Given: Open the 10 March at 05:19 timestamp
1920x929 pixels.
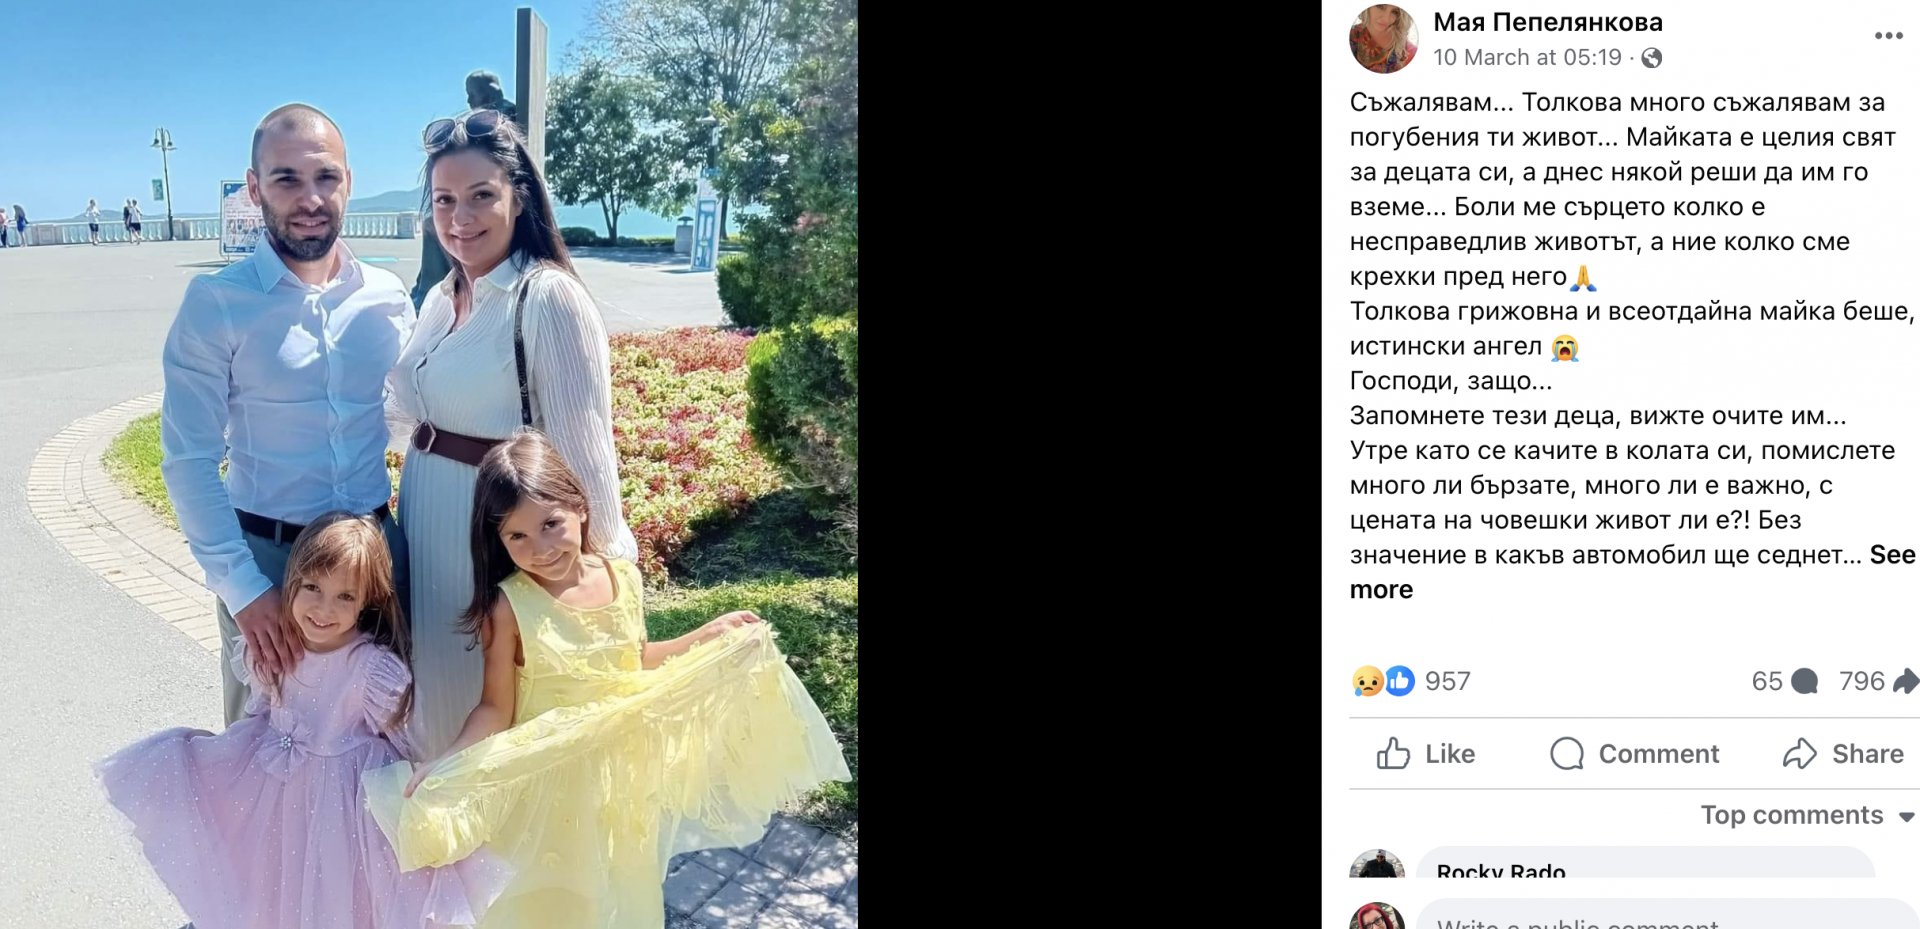Looking at the screenshot, I should 1527,58.
